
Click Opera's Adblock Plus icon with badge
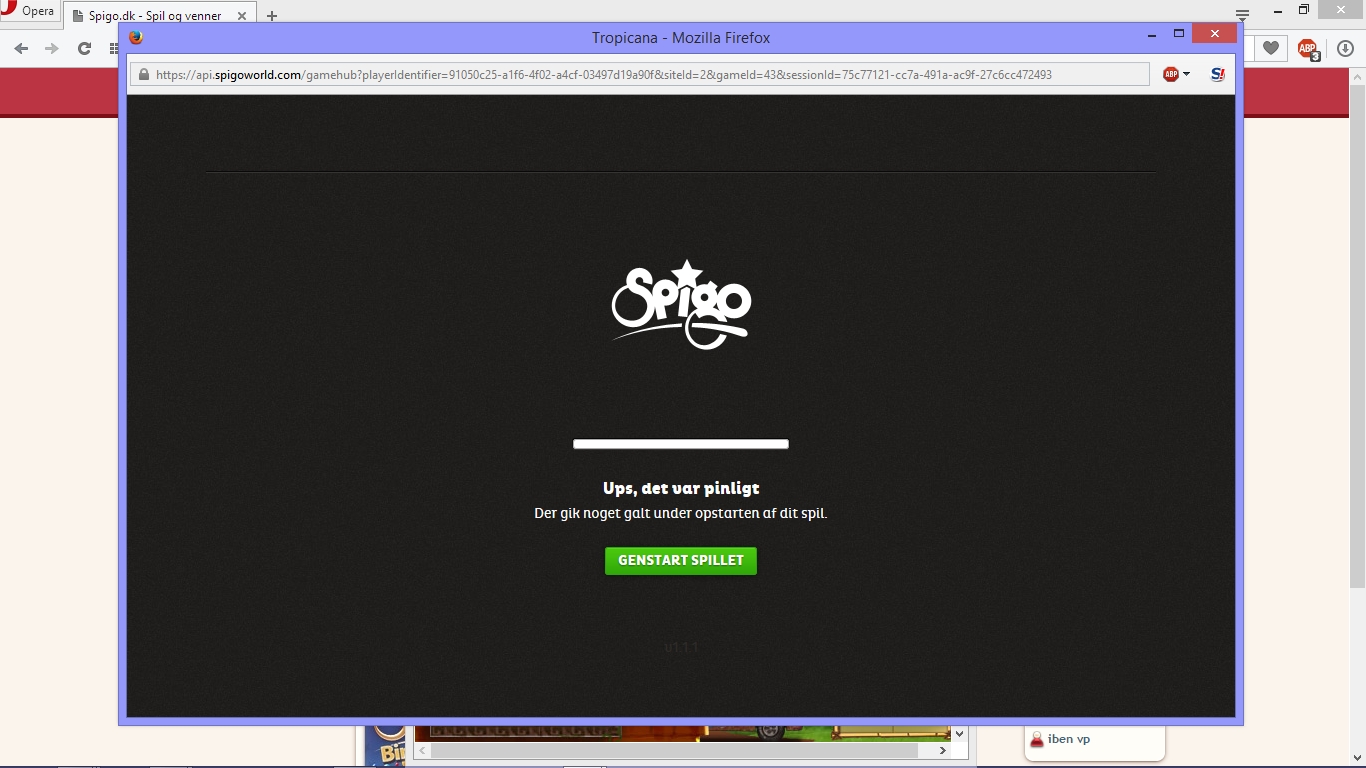click(1307, 48)
